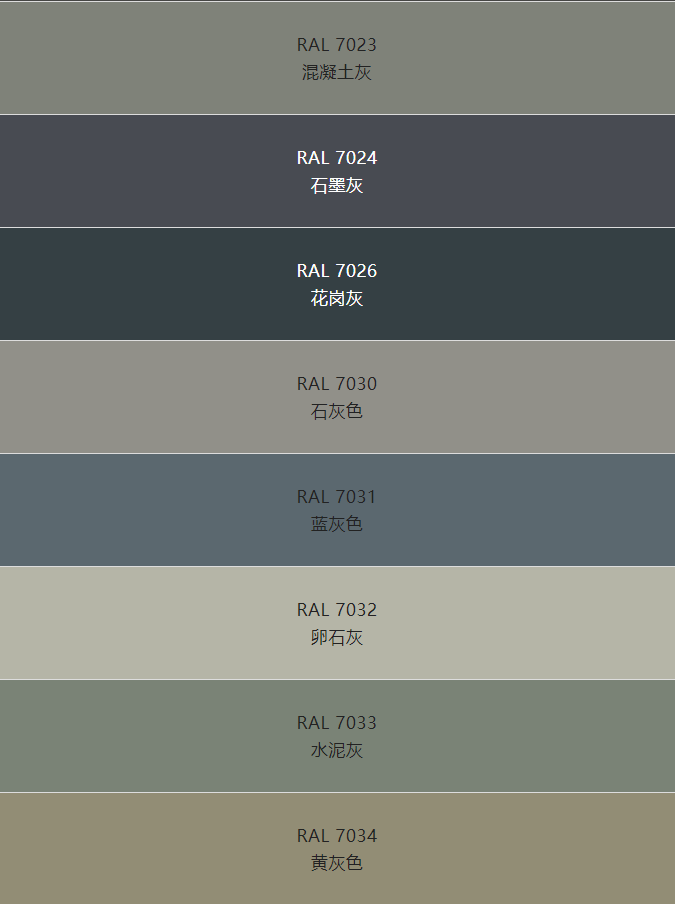Click the "RAL 7026" code text
The width and height of the screenshot is (675, 904).
tap(337, 271)
